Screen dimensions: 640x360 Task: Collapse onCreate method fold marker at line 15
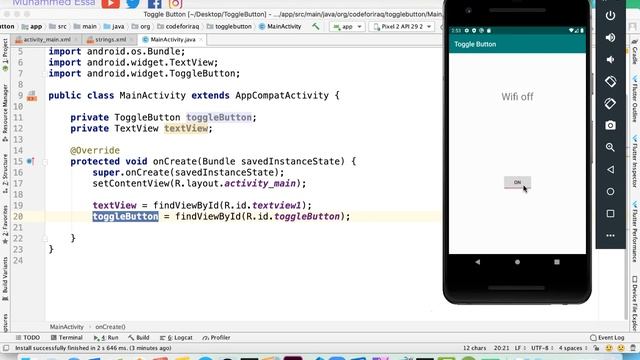(45, 162)
